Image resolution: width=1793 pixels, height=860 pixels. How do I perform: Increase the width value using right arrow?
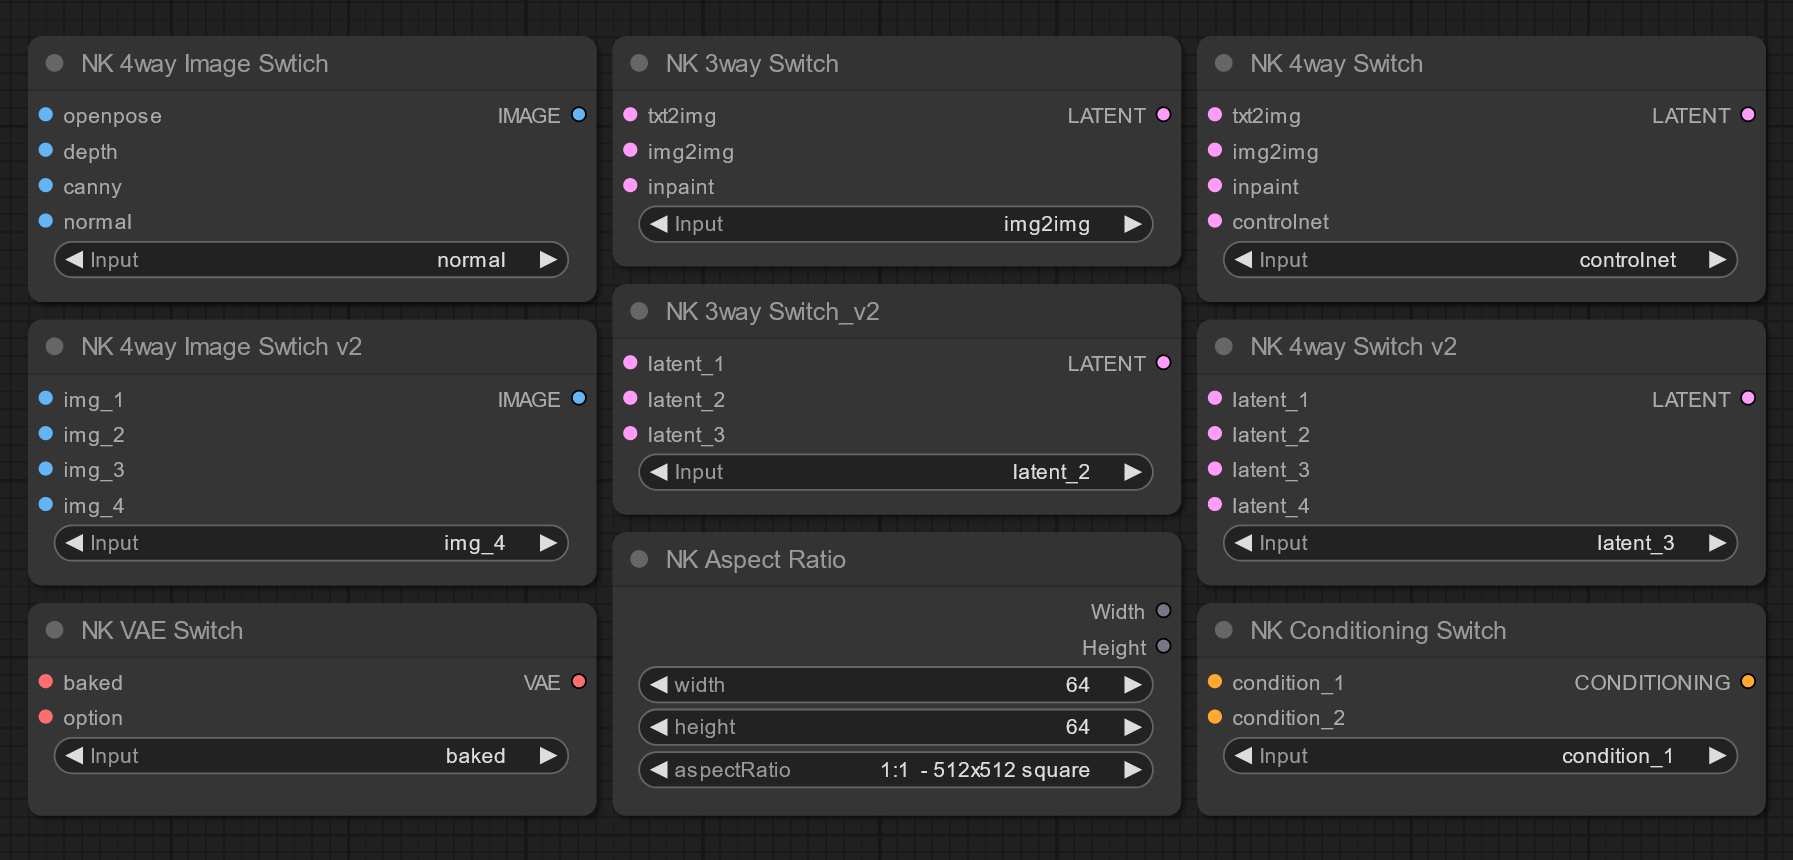click(x=1132, y=685)
